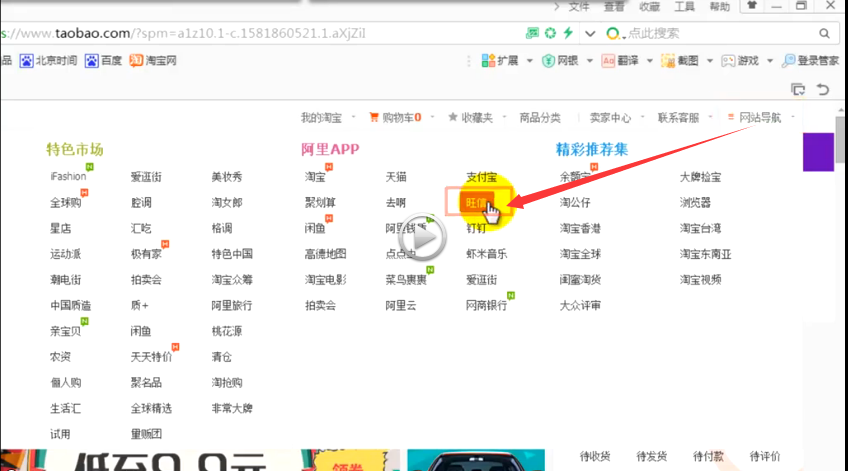The image size is (848, 471).
Task: Open the 工具 menu
Action: [684, 6]
